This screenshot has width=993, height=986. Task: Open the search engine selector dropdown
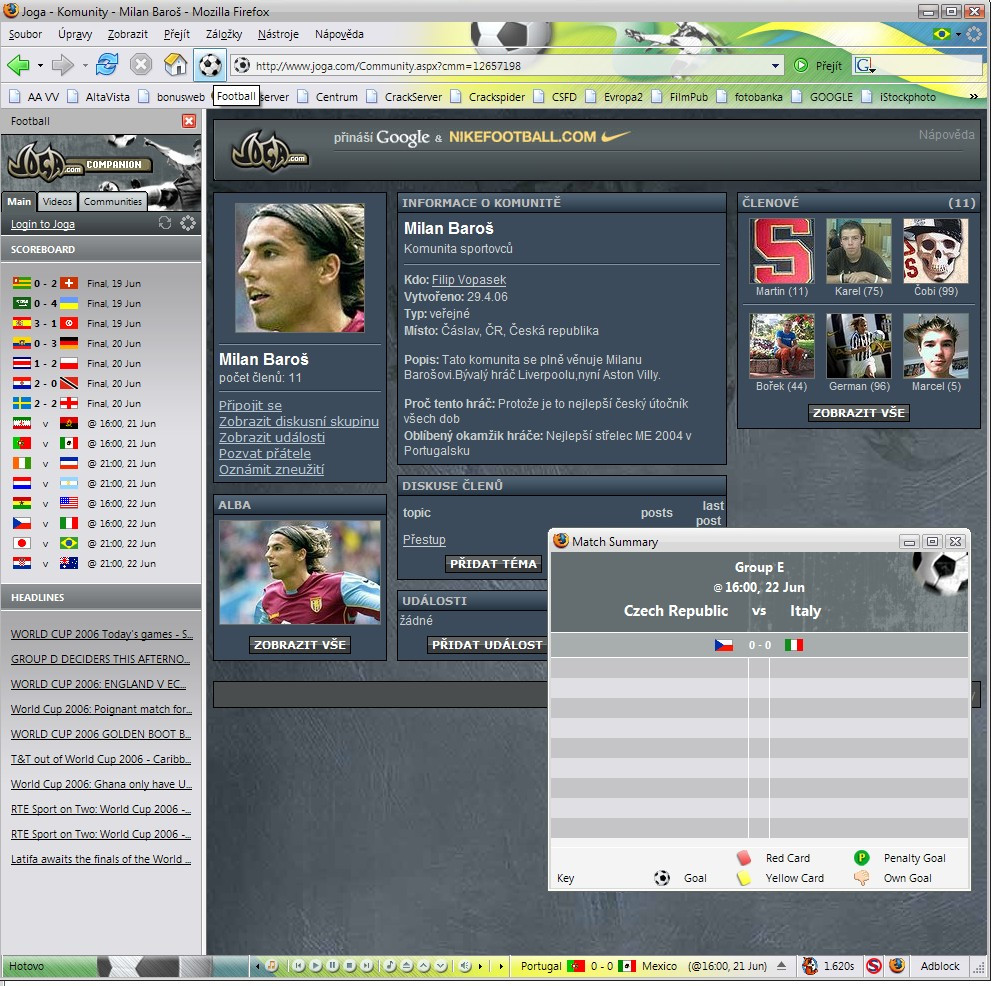click(x=865, y=65)
